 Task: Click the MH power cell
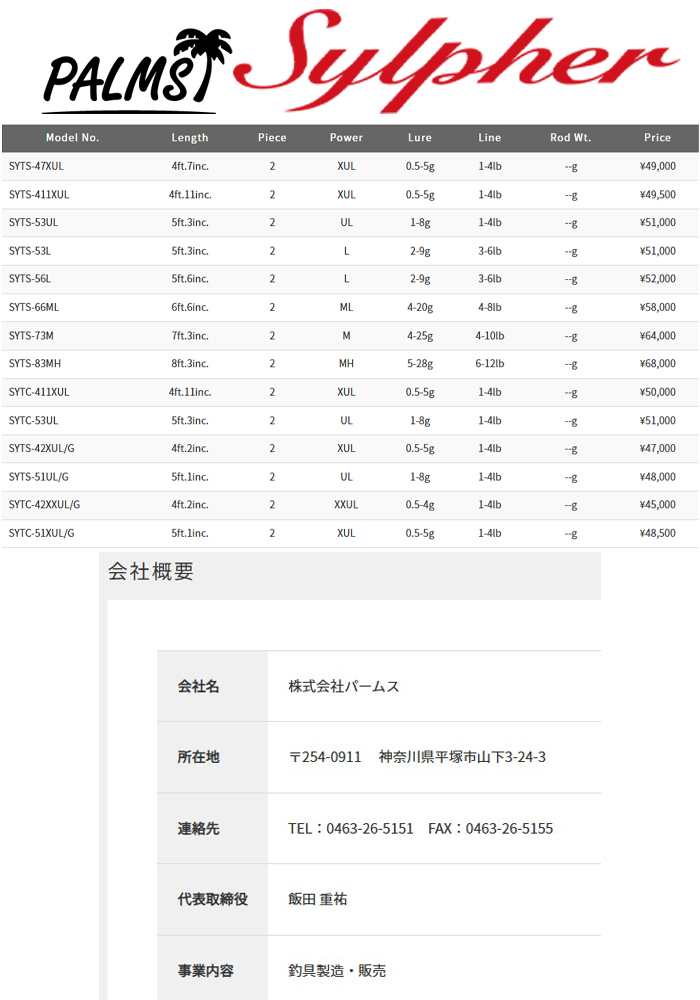346,364
